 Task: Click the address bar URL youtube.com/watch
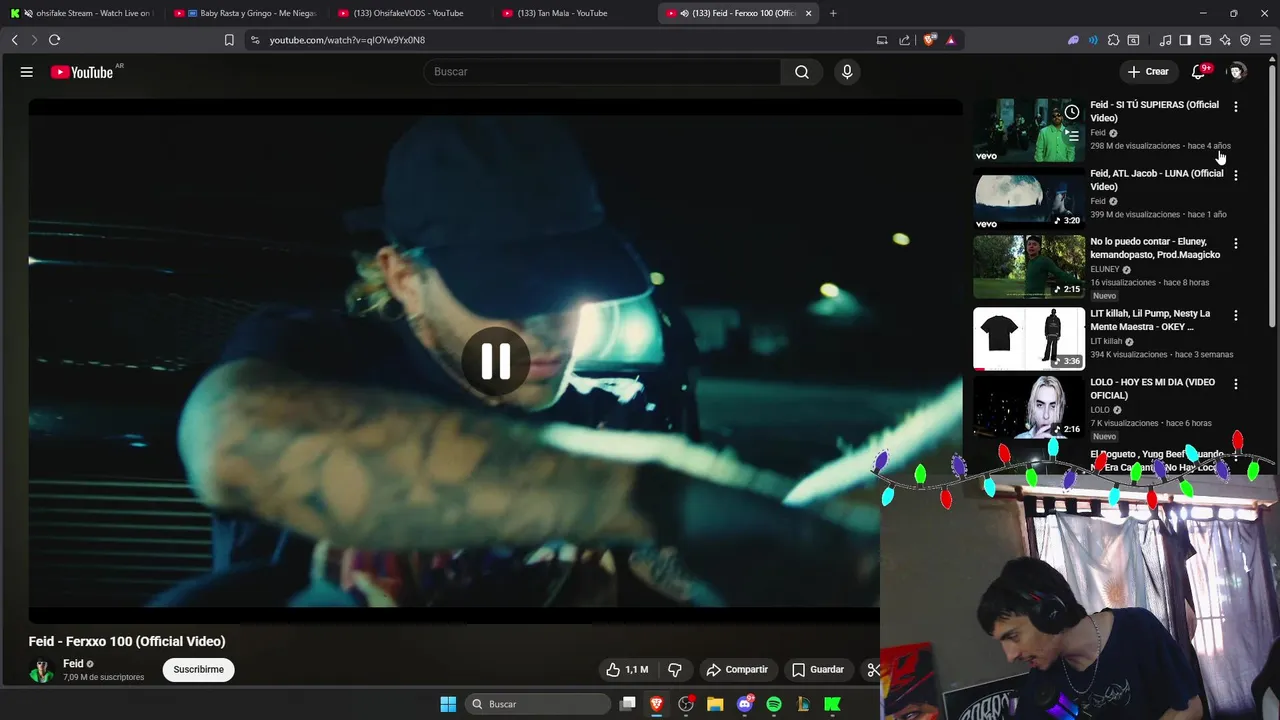(x=347, y=40)
